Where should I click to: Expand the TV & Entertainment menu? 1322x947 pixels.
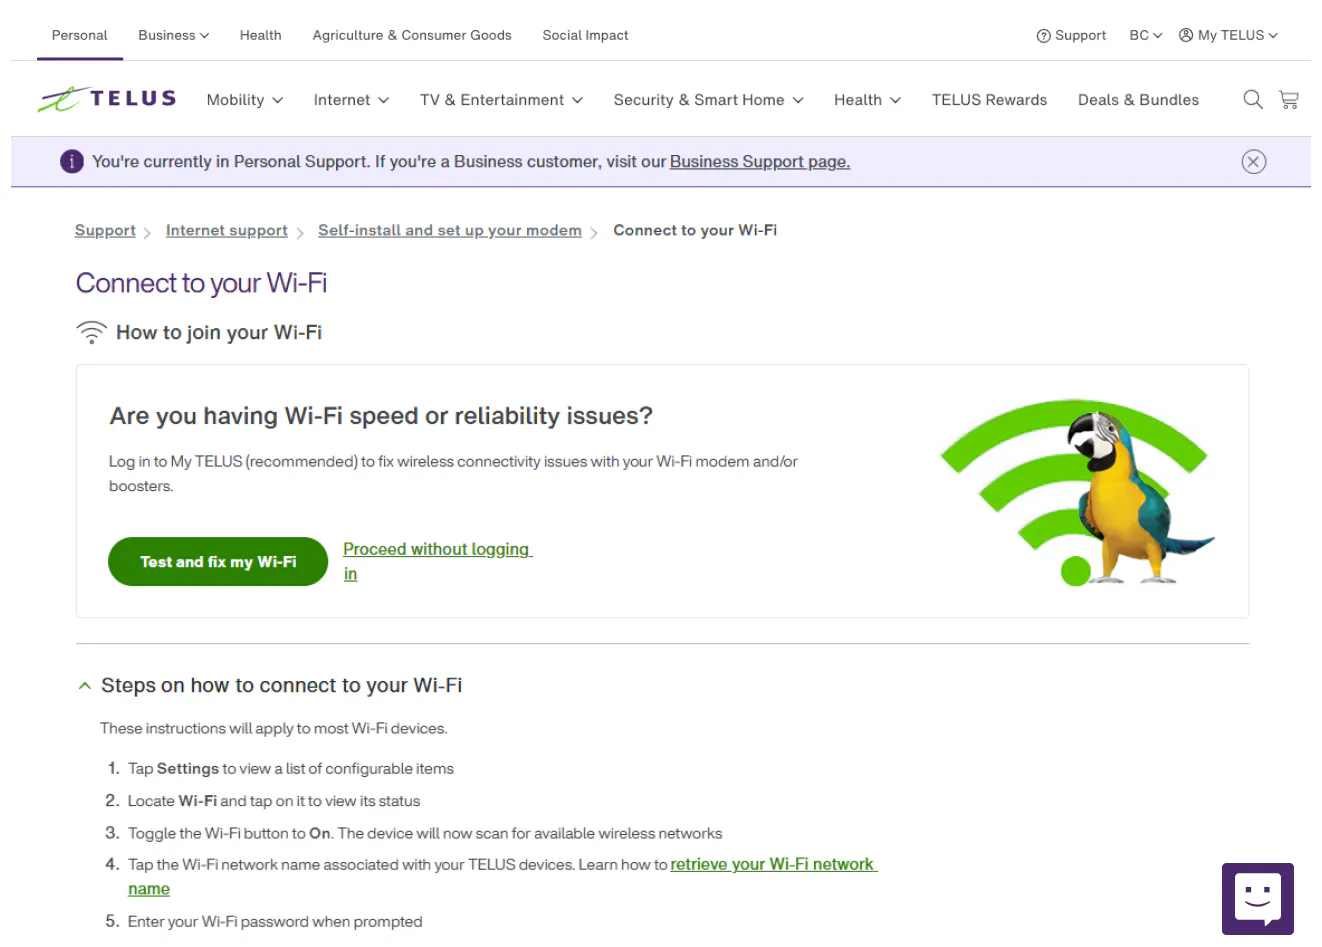coord(501,100)
